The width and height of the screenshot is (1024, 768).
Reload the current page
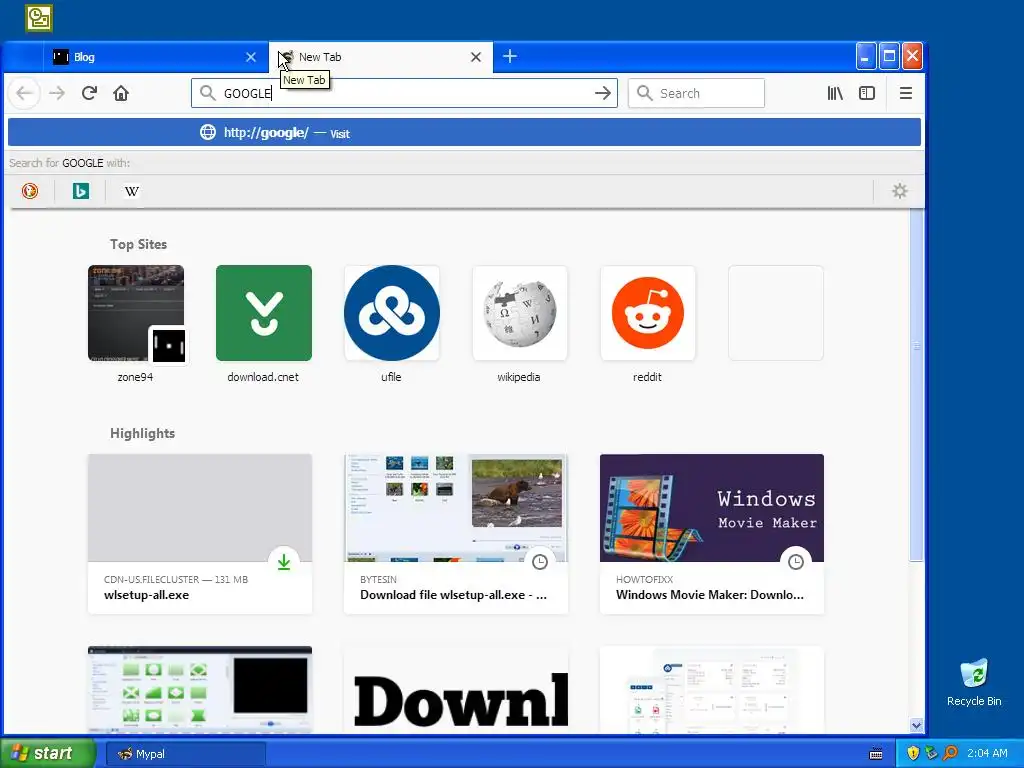click(89, 93)
